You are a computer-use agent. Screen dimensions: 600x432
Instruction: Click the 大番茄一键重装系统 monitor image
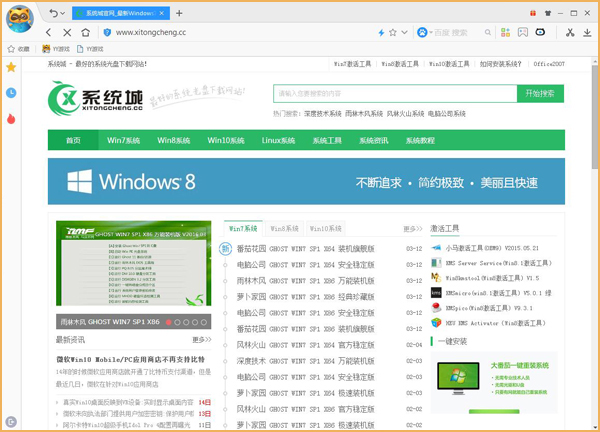(458, 378)
